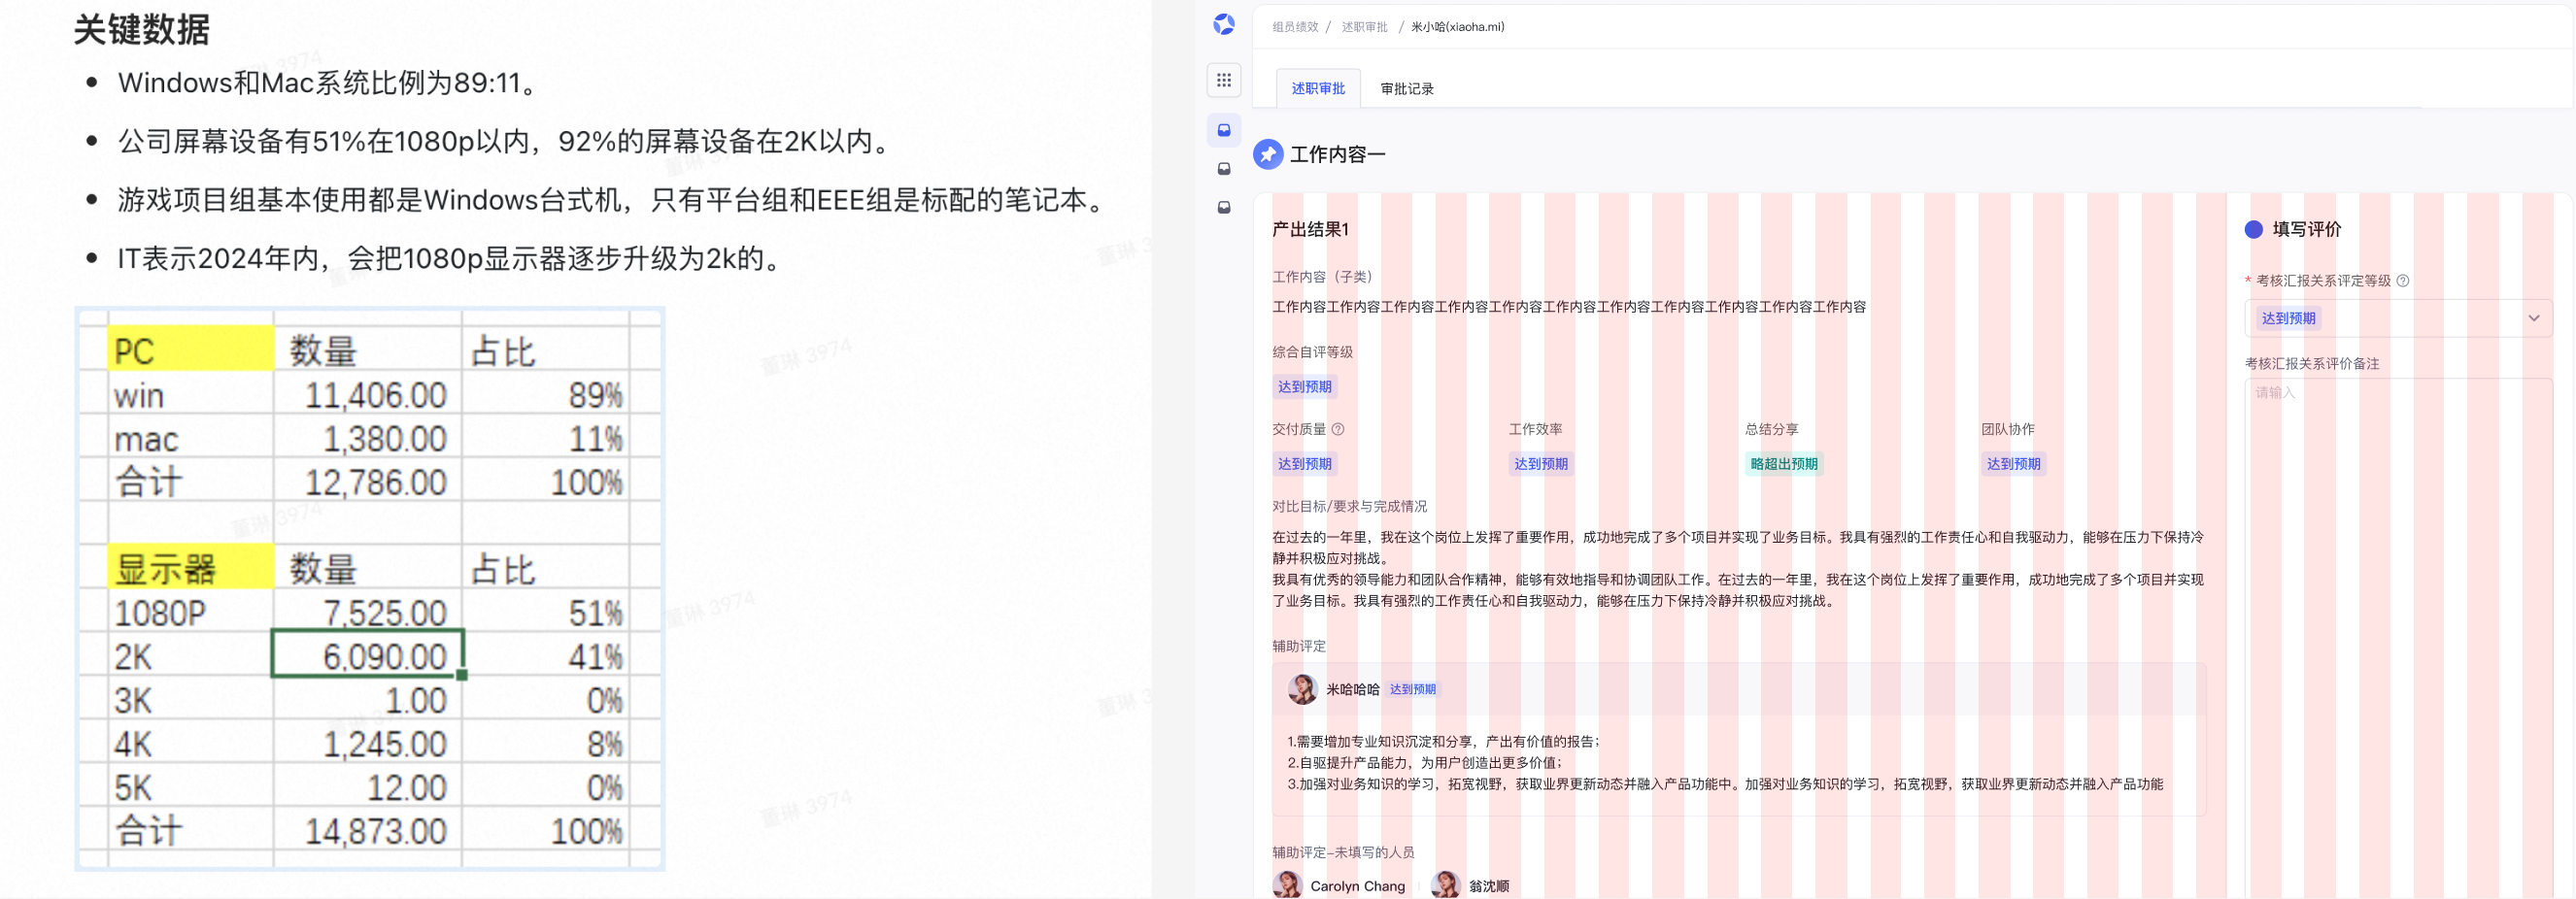2576x899 pixels.
Task: Click 达到预期 tag under 工作效率
Action: (x=1540, y=464)
